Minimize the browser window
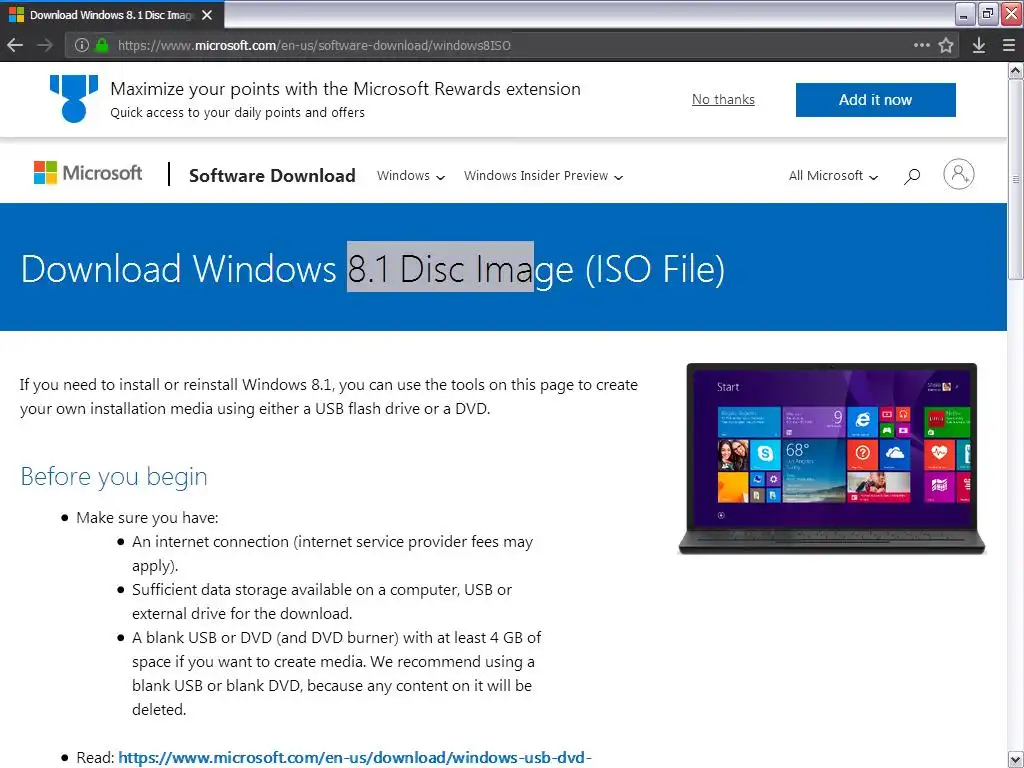This screenshot has height=768, width=1024. pyautogui.click(x=965, y=14)
